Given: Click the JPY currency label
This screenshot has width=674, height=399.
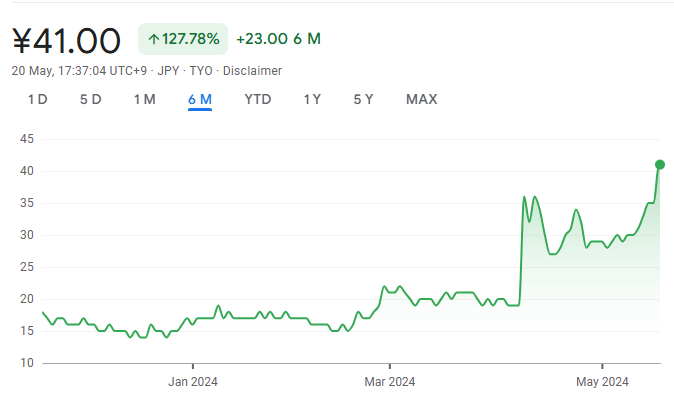Looking at the screenshot, I should (x=168, y=71).
